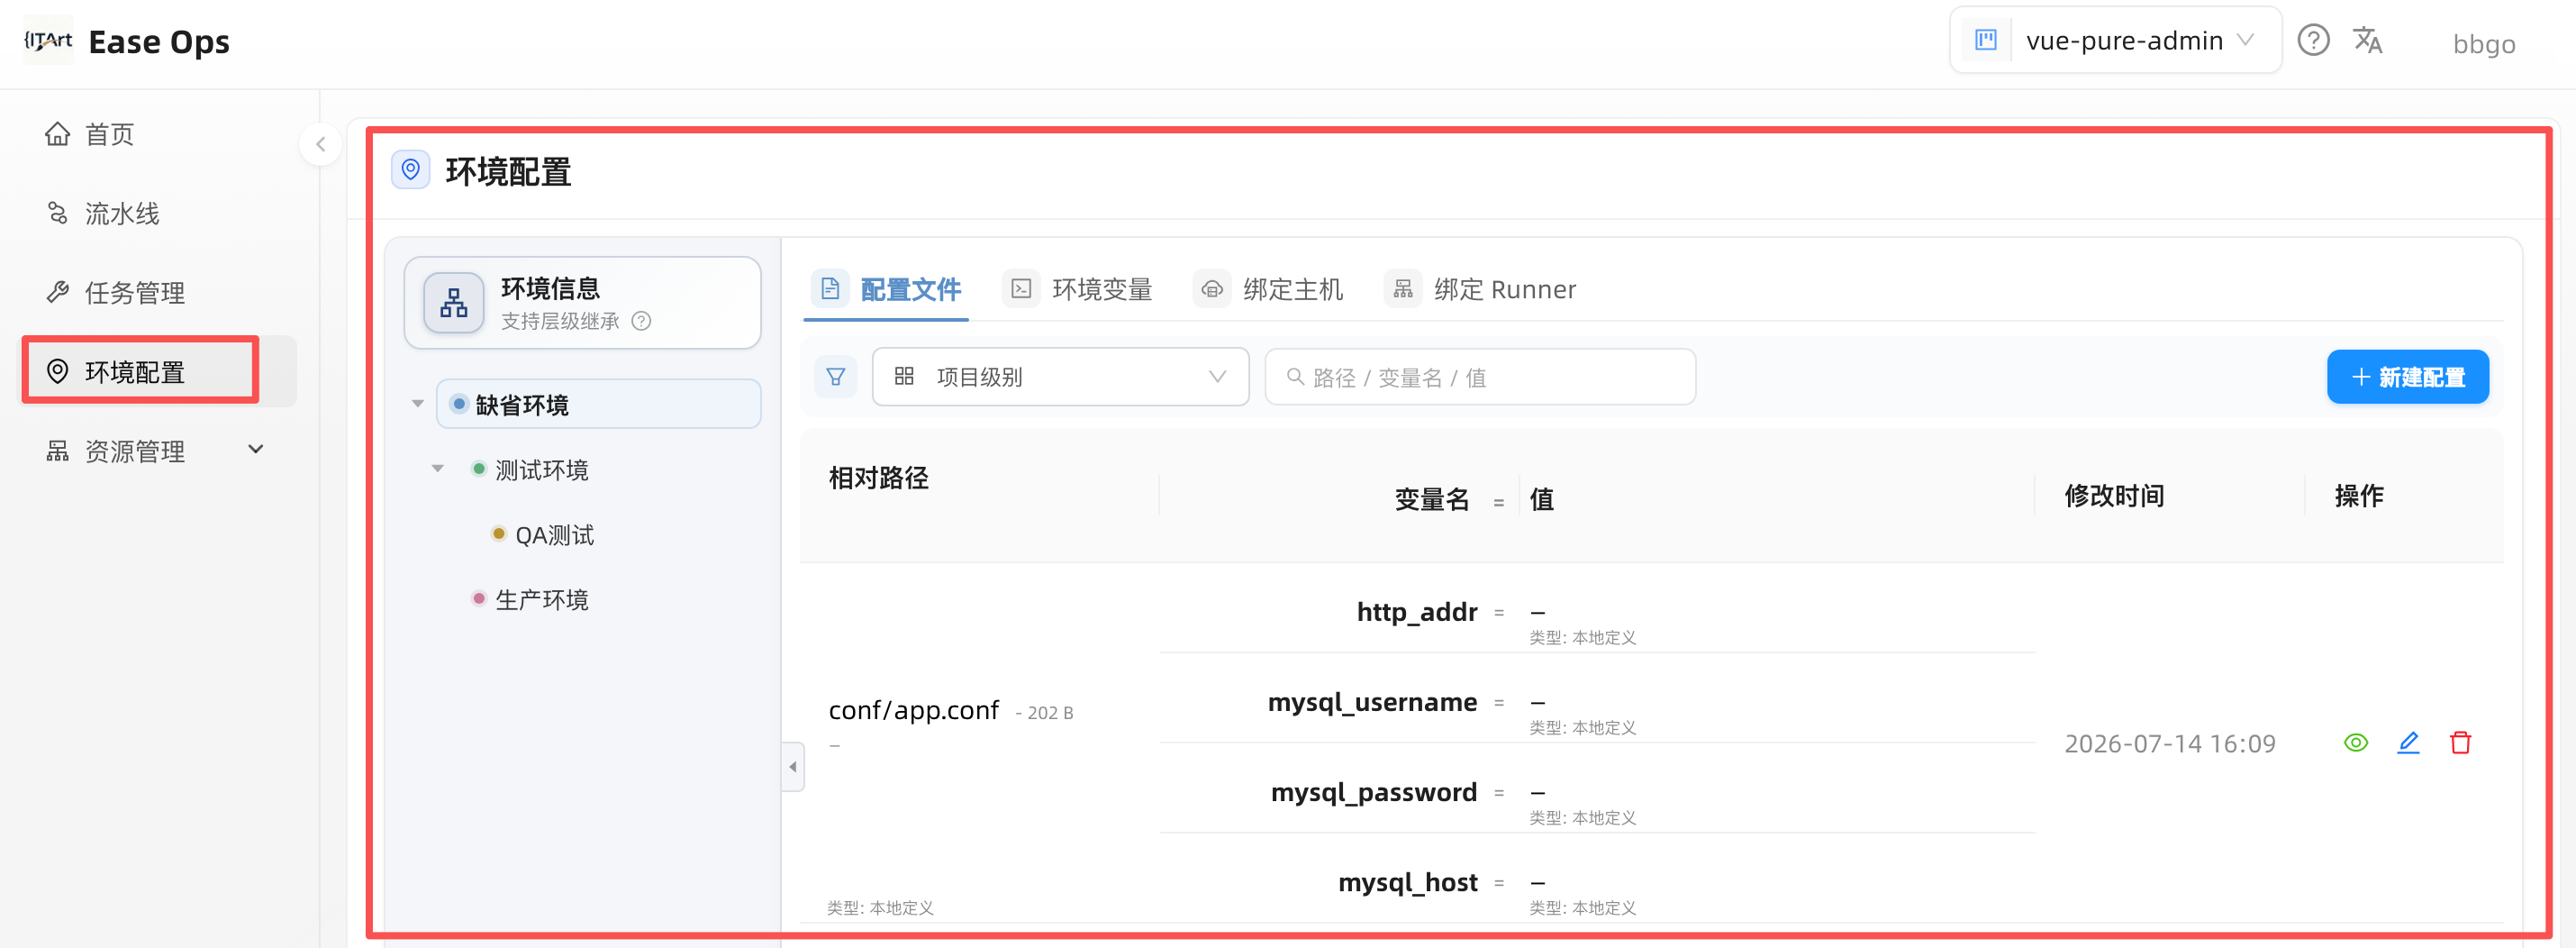Viewport: 2576px width, 948px height.
Task: Switch to the 环境变量 tab
Action: pyautogui.click(x=1078, y=289)
